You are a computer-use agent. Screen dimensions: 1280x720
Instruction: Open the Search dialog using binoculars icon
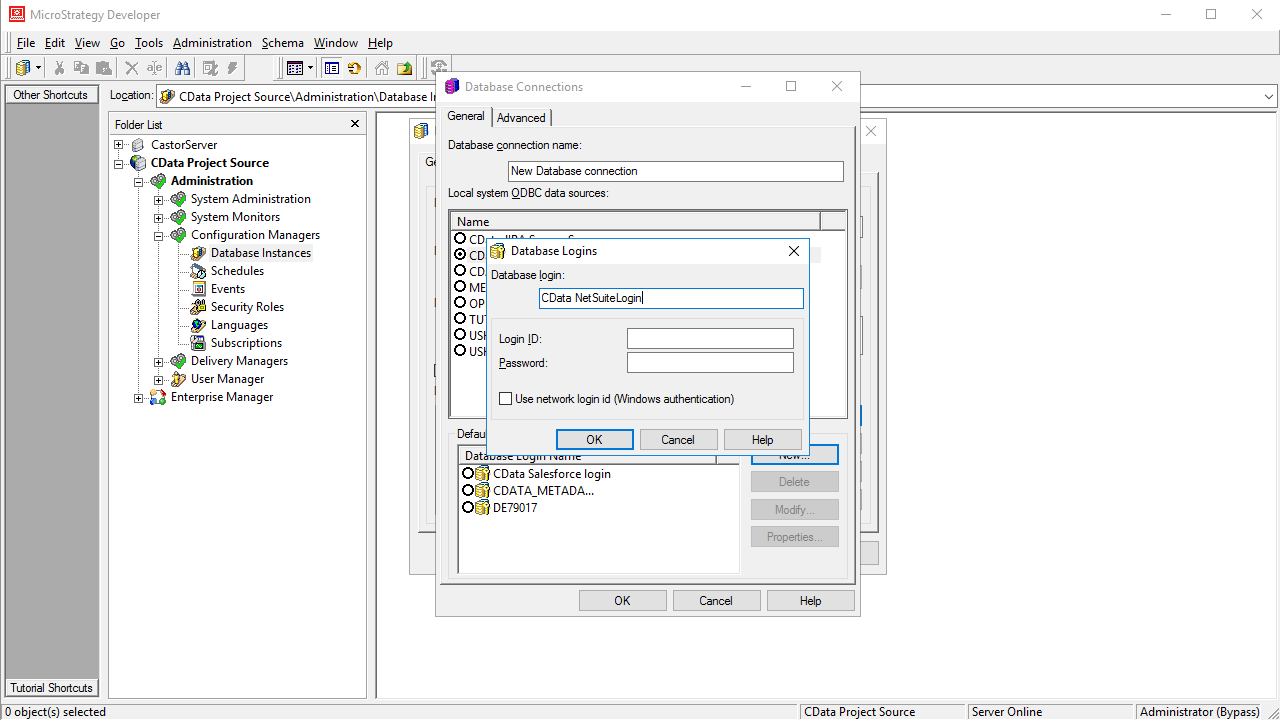[x=183, y=67]
